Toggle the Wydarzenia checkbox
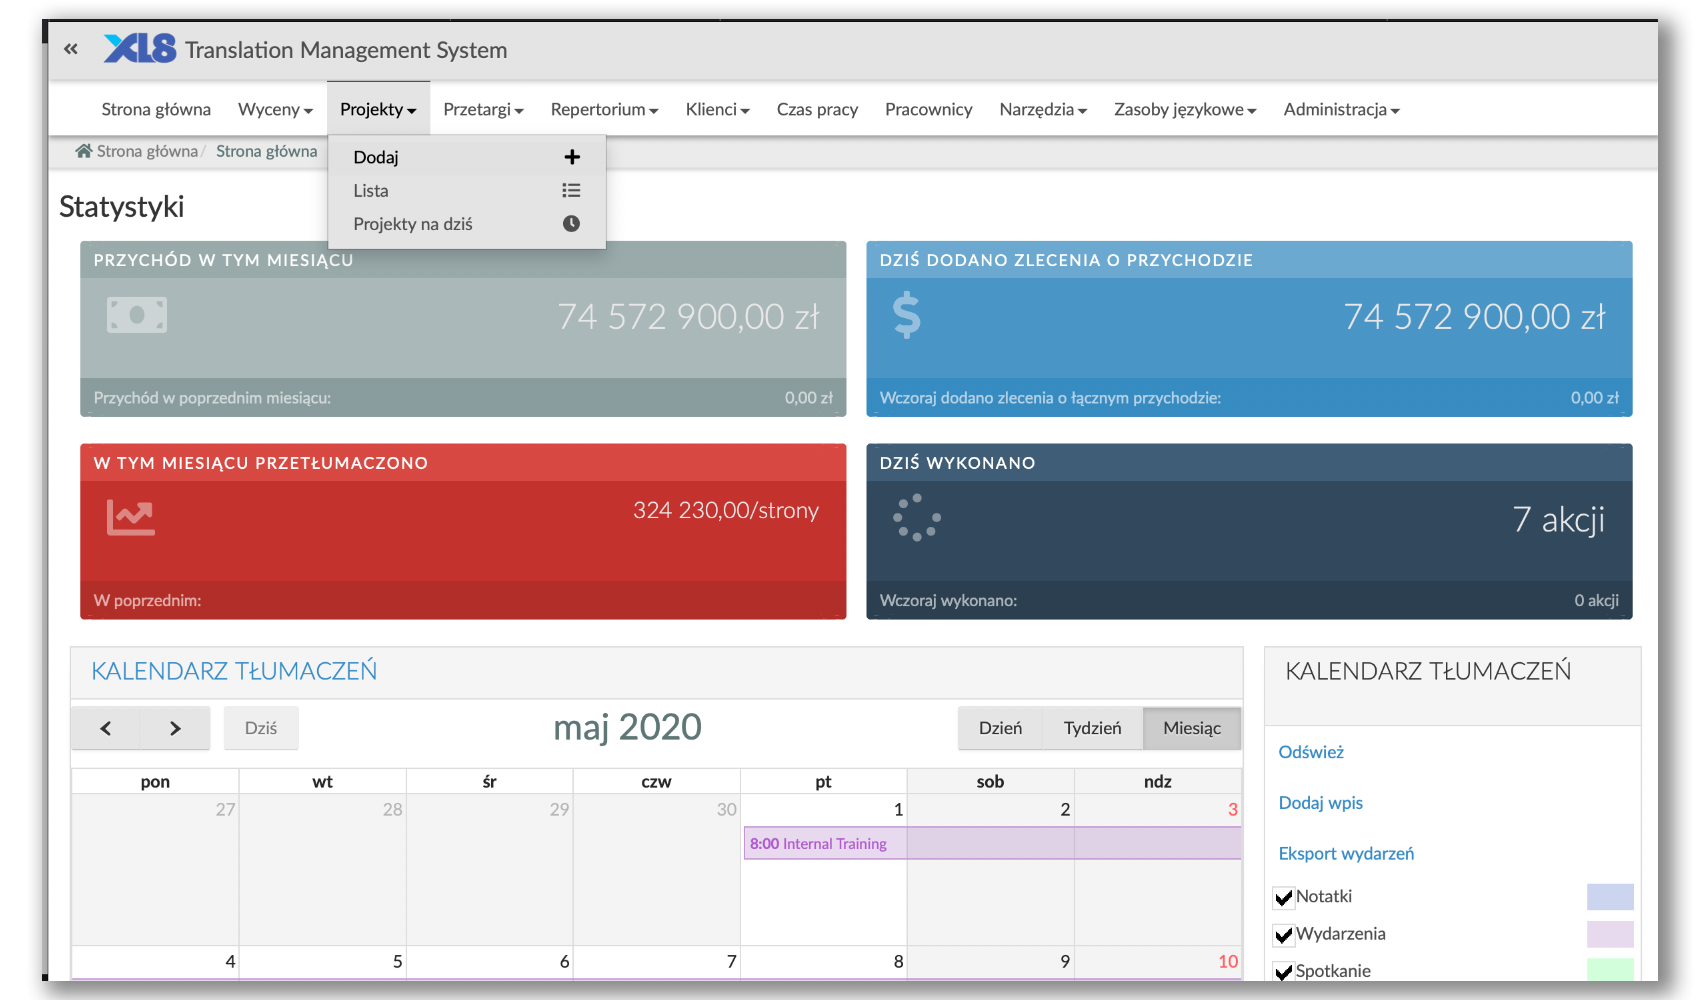Viewport: 1700px width, 1000px height. pyautogui.click(x=1284, y=935)
